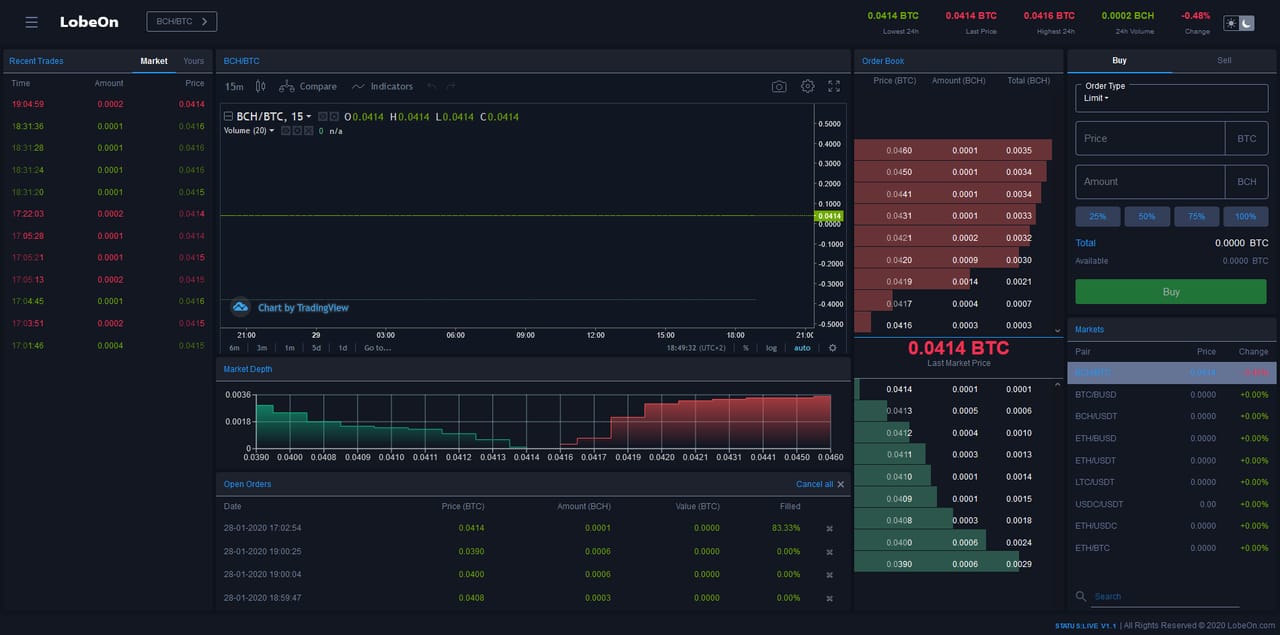Select the Sell order tab
The height and width of the screenshot is (635, 1280).
pyautogui.click(x=1224, y=61)
